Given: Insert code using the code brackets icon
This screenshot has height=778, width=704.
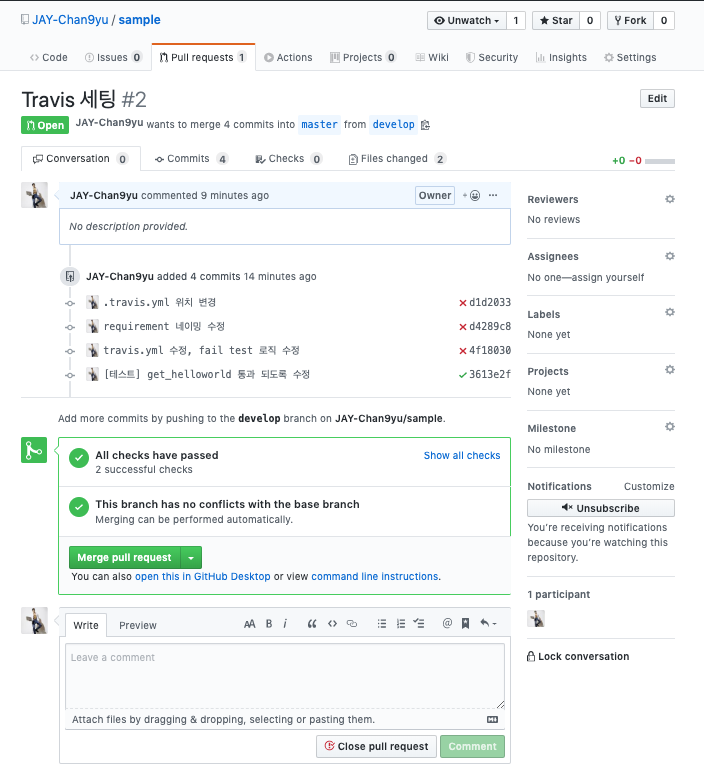Looking at the screenshot, I should click(x=332, y=624).
